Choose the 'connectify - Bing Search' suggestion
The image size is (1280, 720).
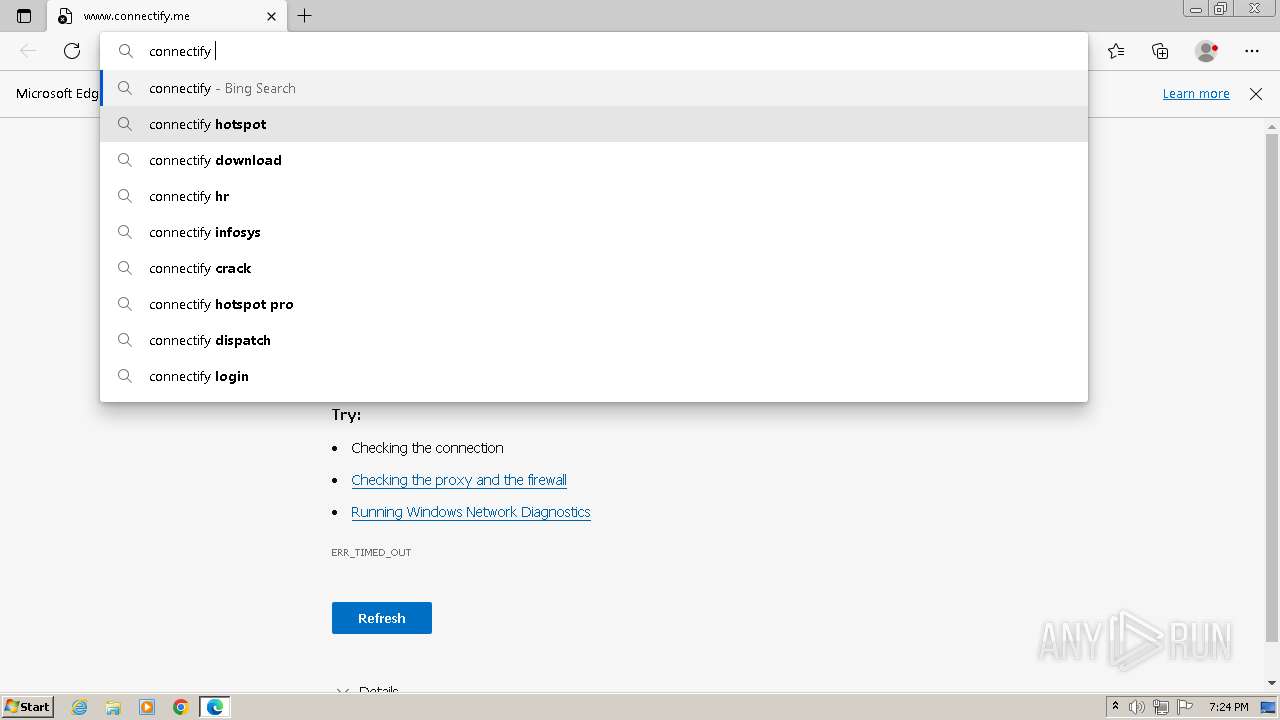coord(594,88)
